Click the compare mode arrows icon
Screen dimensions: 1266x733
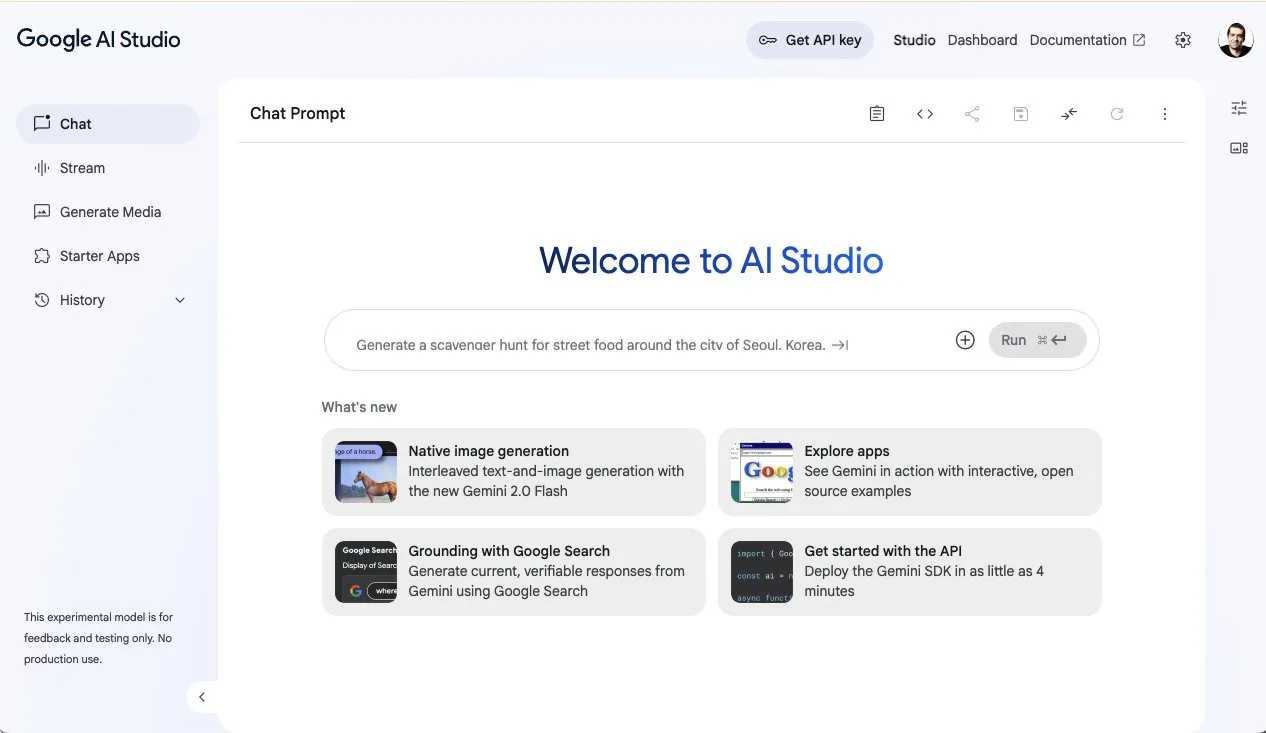[x=1069, y=114]
